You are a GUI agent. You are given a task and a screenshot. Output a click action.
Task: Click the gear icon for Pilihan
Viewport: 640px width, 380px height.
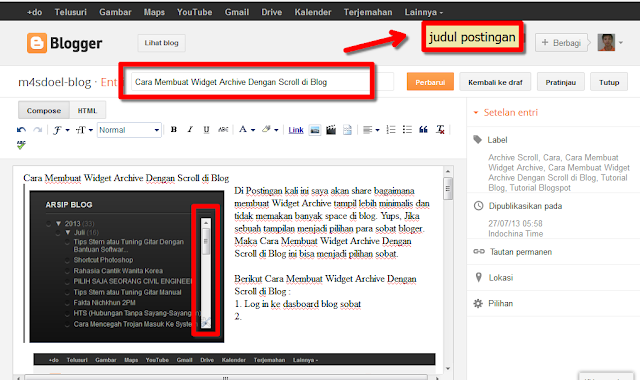(478, 303)
